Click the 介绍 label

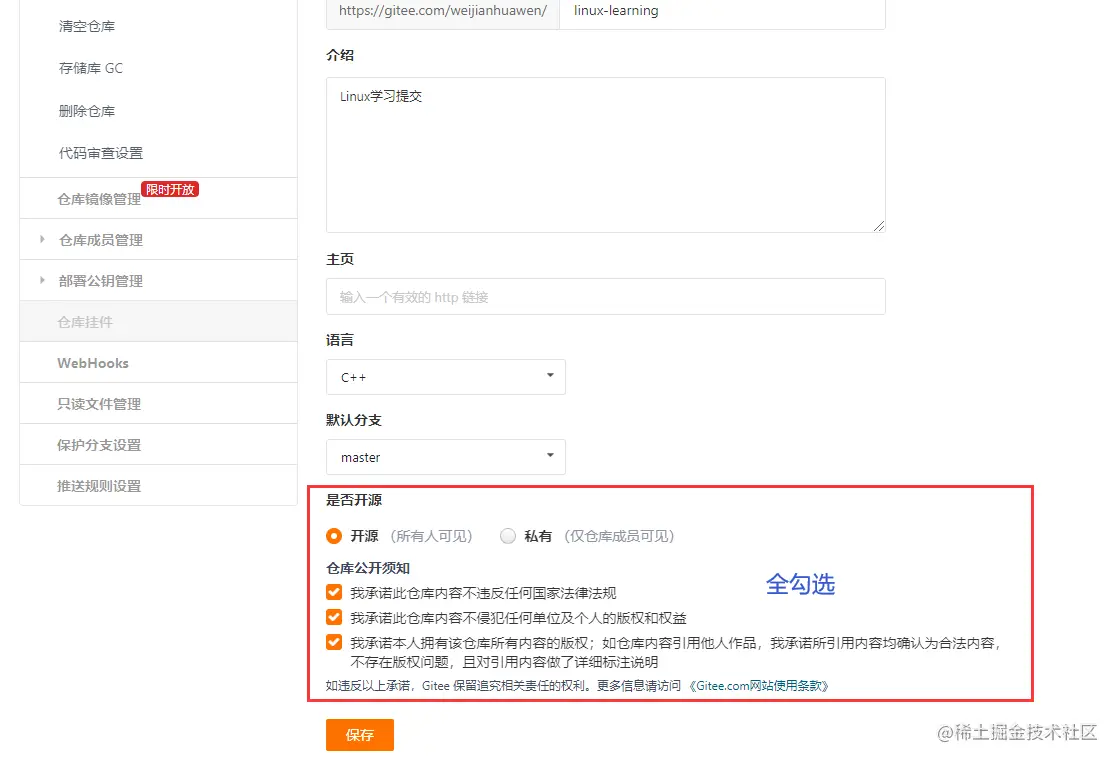(x=340, y=56)
